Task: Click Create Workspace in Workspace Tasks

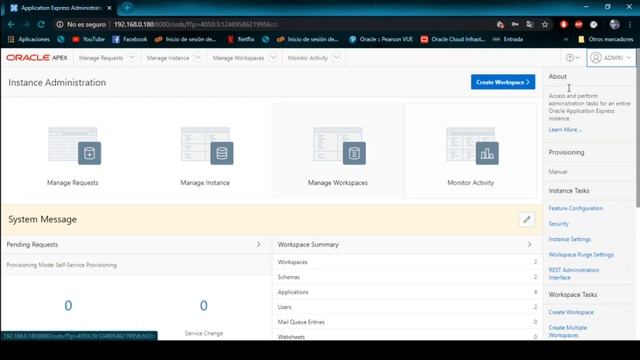Action: point(571,312)
